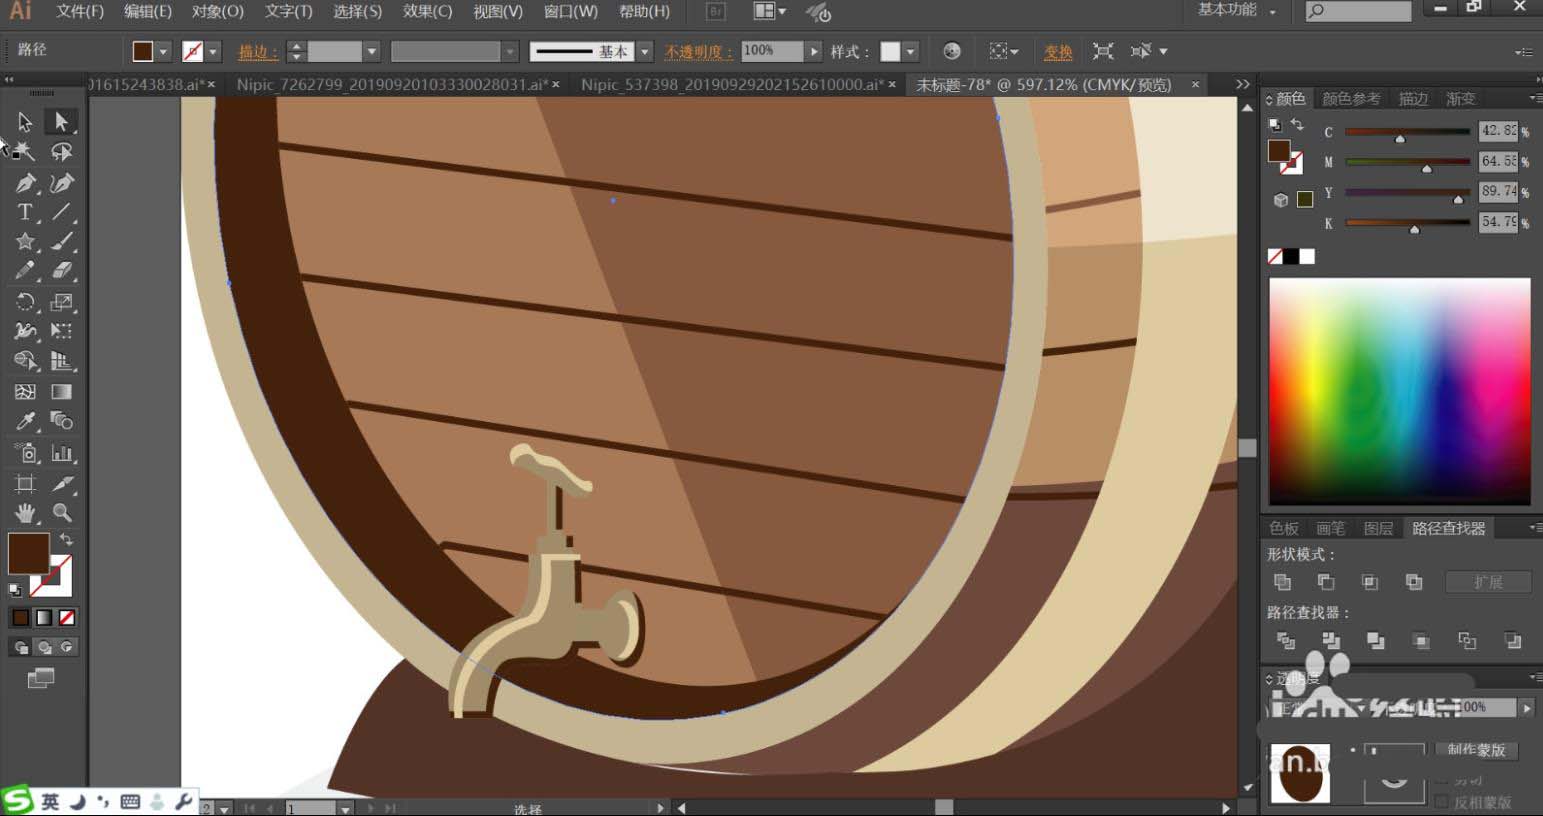Select the Column Graph tool

click(61, 453)
